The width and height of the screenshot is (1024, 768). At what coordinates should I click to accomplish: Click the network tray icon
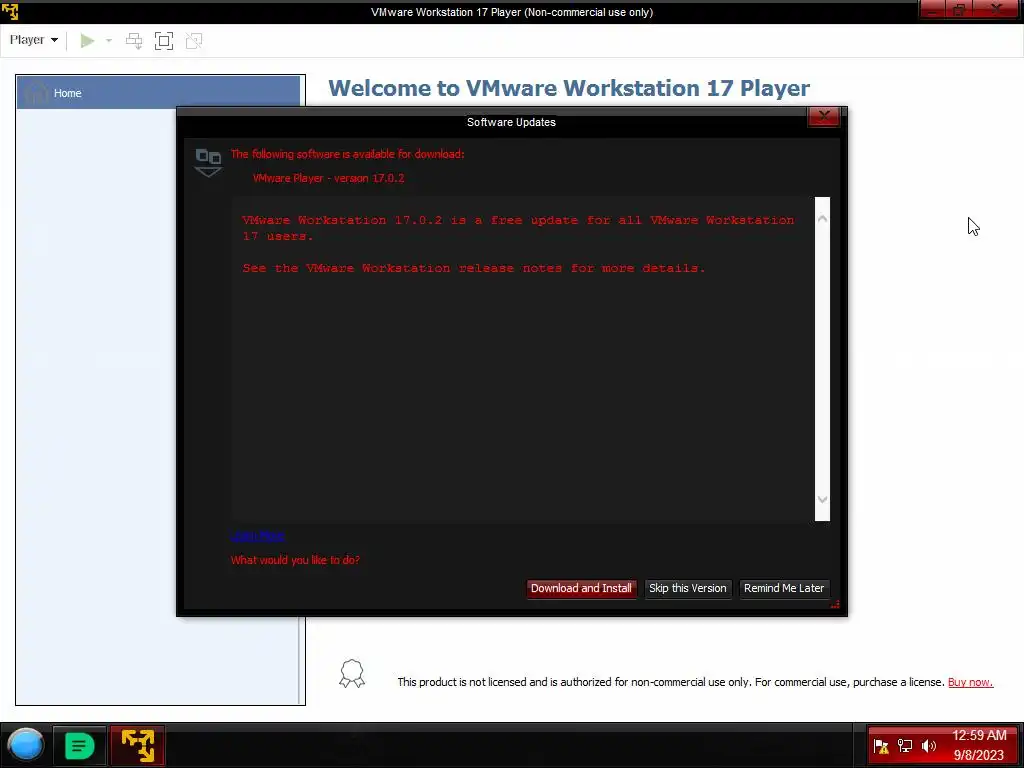click(x=905, y=746)
